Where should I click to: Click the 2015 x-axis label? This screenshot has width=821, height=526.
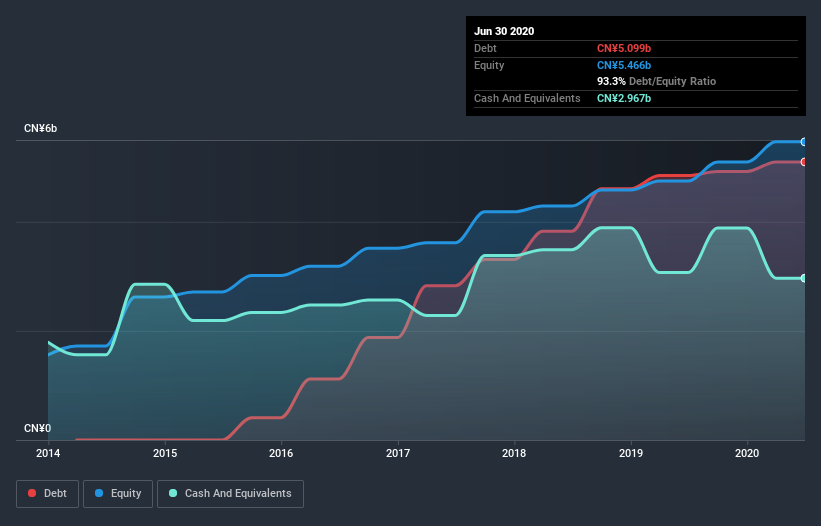165,453
